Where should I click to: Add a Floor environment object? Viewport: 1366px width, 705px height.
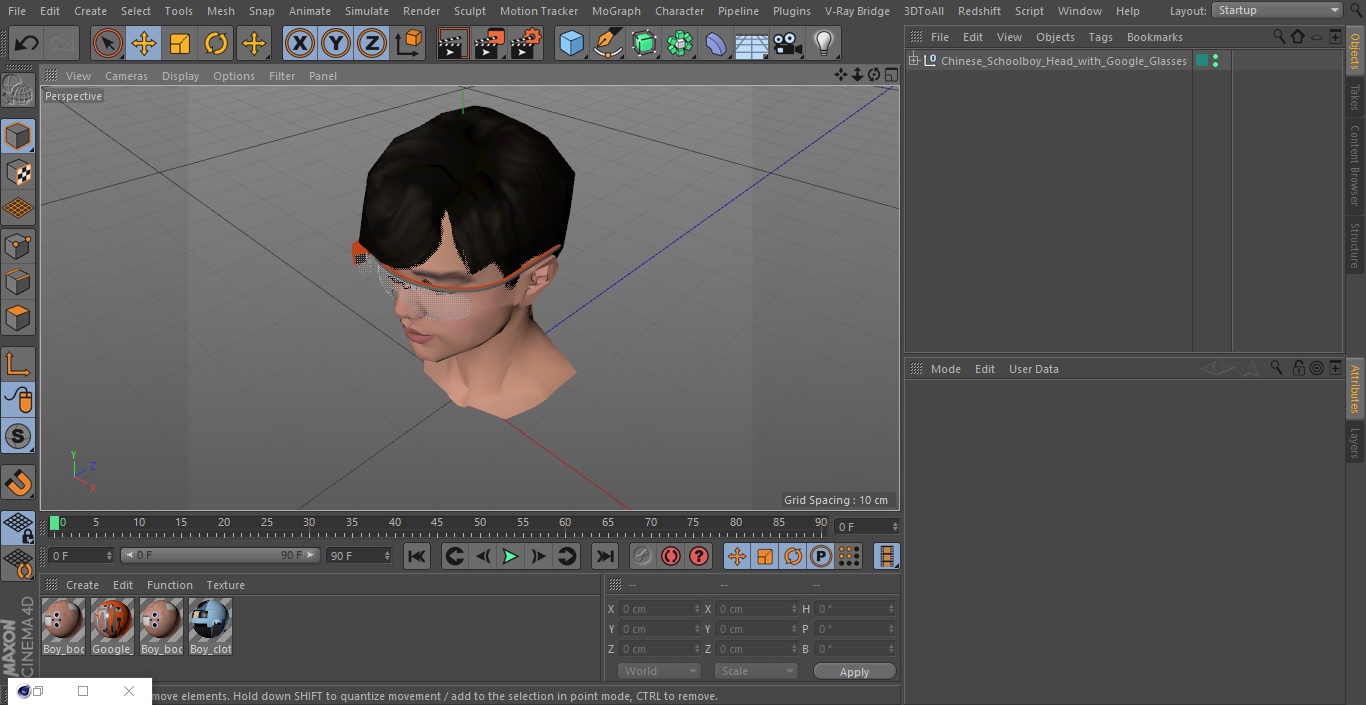click(x=752, y=43)
